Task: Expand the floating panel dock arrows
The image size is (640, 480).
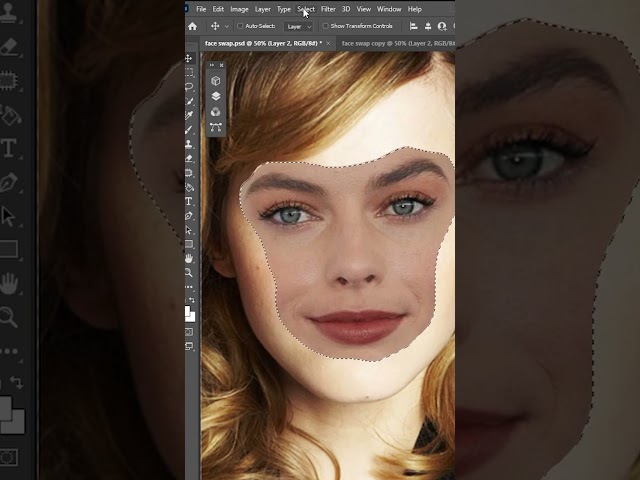Action: [211, 65]
